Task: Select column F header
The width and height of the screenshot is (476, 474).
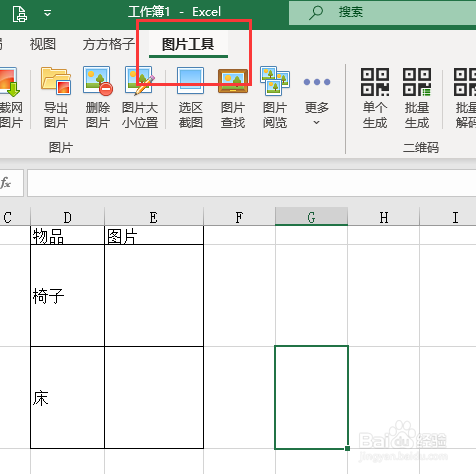Action: (x=239, y=217)
